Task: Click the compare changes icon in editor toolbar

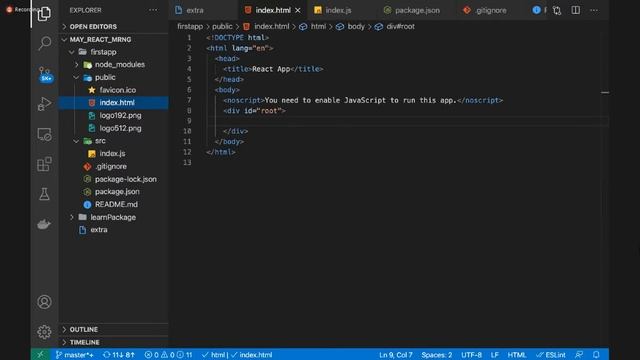Action: 557,10
